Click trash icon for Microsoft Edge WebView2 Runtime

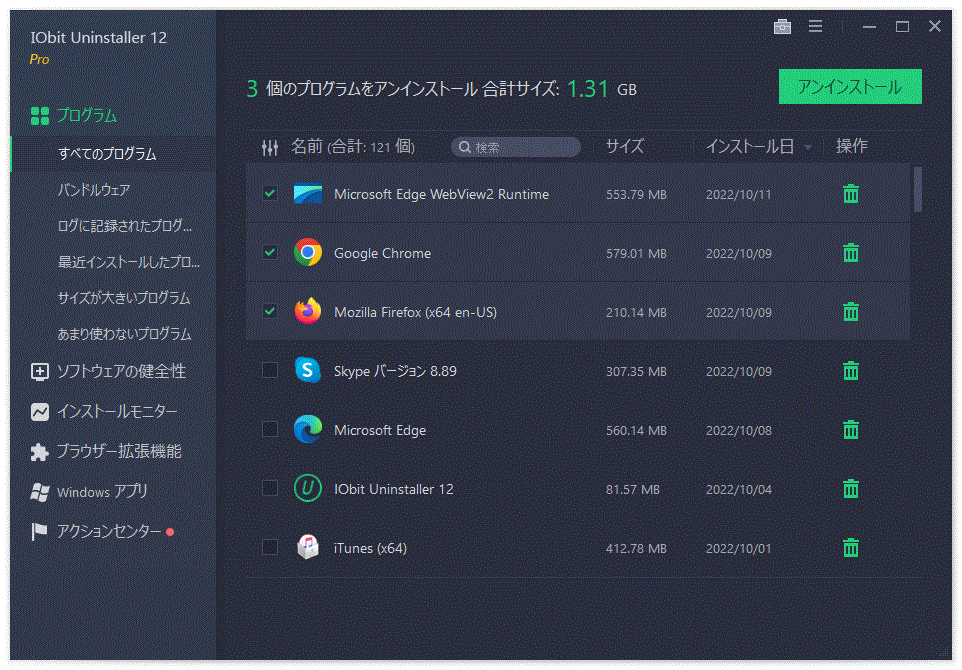850,194
